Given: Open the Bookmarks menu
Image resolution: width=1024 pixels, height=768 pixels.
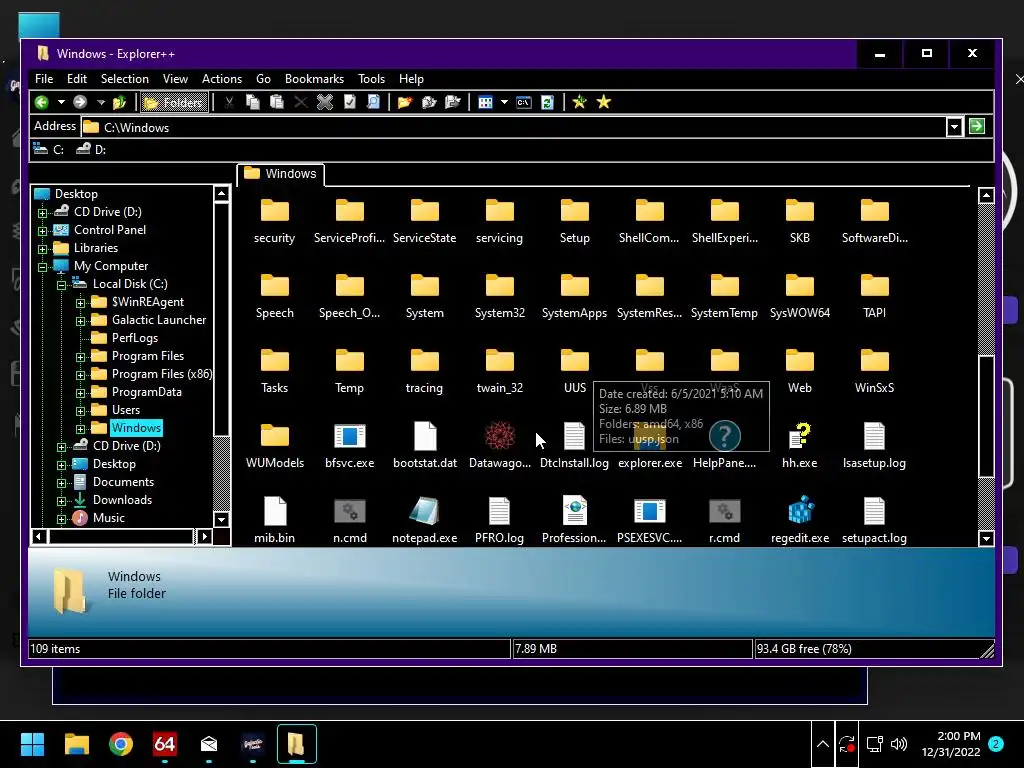Looking at the screenshot, I should coord(314,79).
